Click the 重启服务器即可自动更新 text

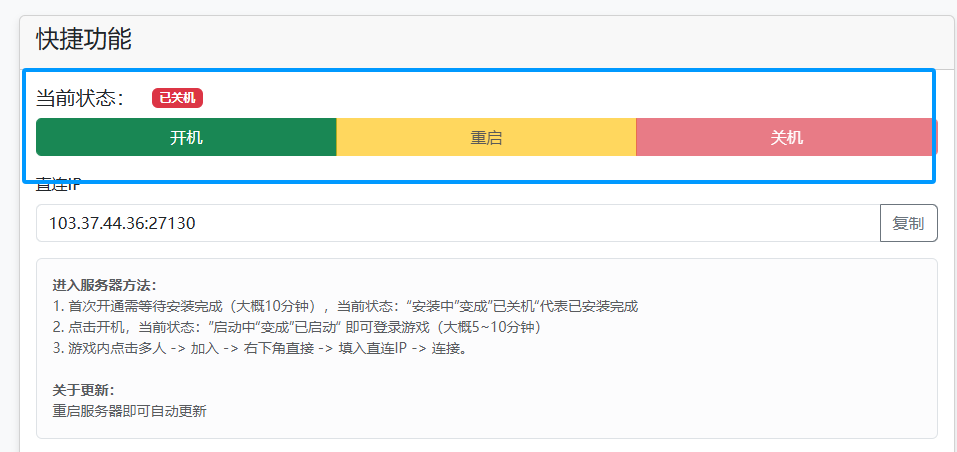129,411
